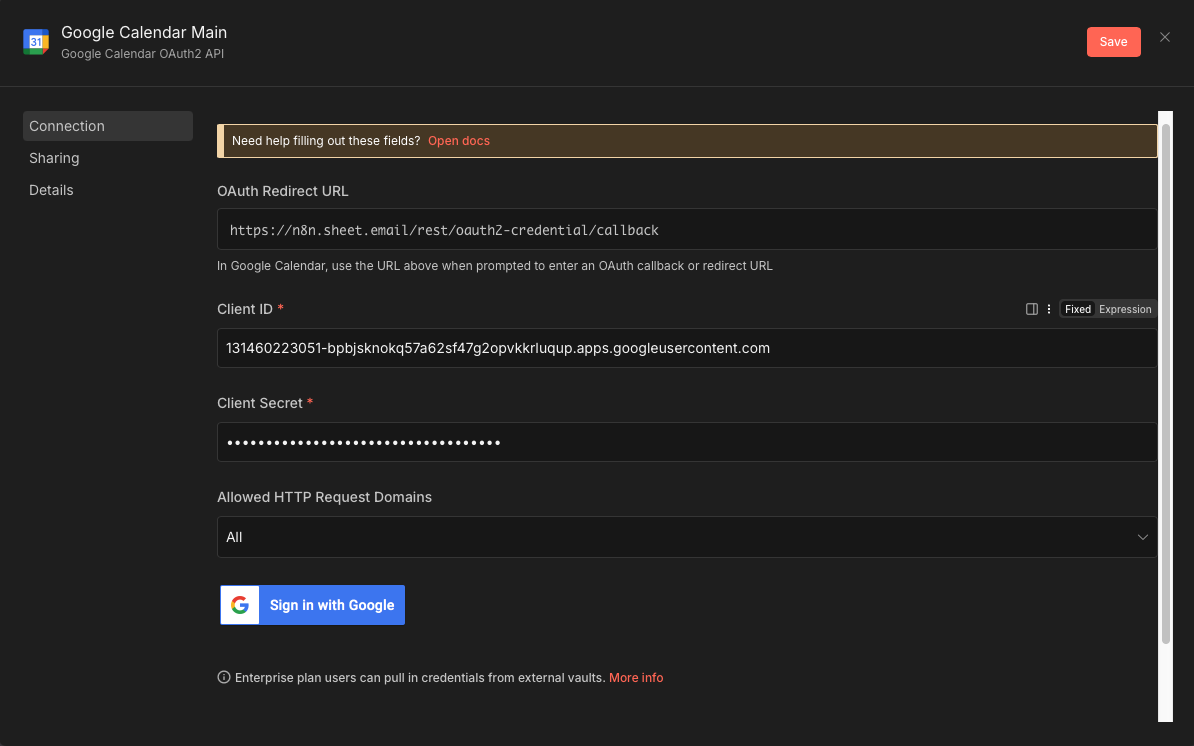Click the Google G logo on the sign-in button

click(x=239, y=605)
